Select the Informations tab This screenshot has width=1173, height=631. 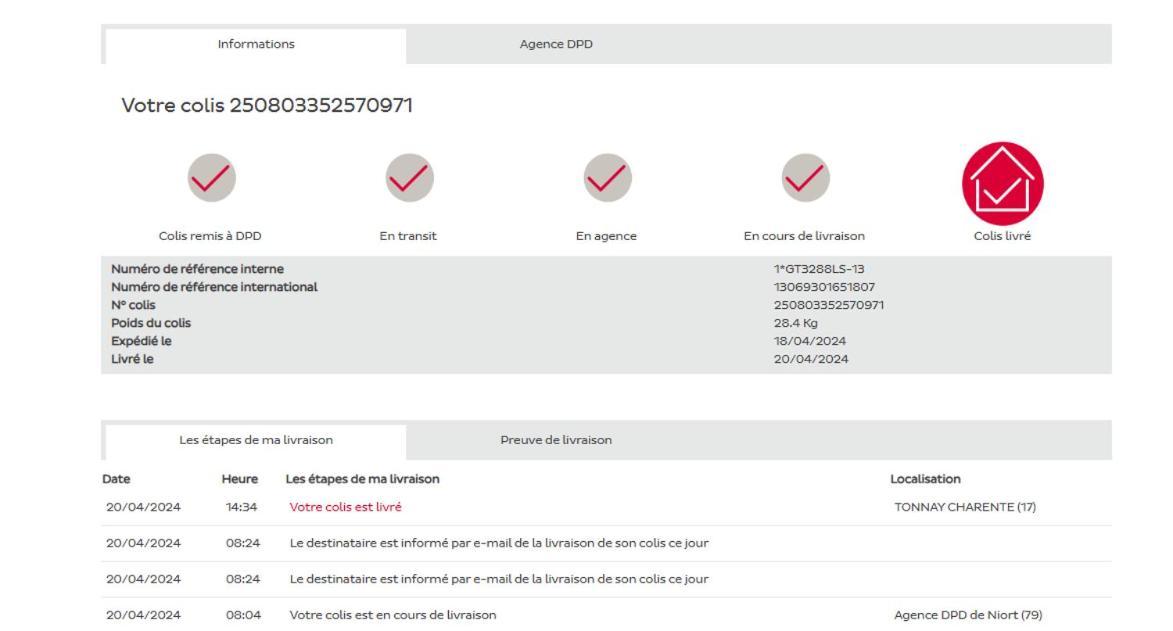click(x=256, y=45)
